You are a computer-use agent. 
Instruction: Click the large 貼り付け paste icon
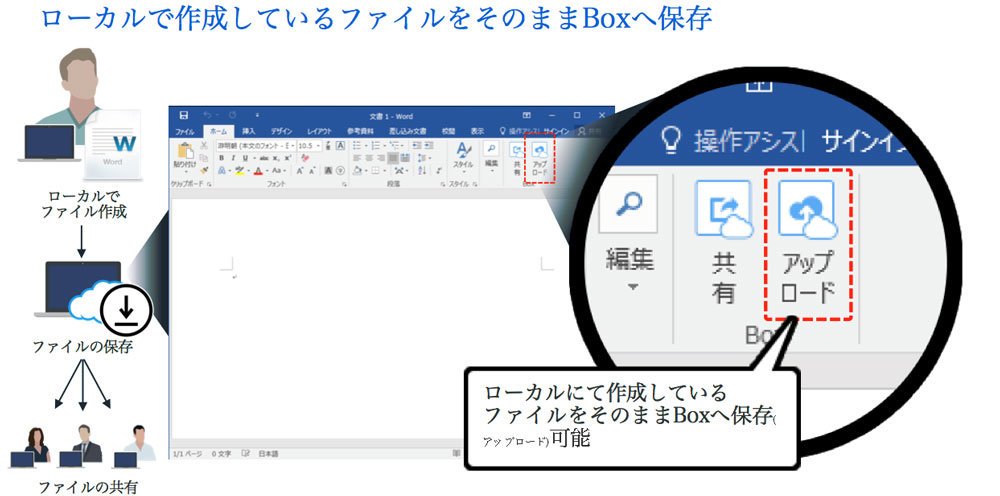coord(186,150)
